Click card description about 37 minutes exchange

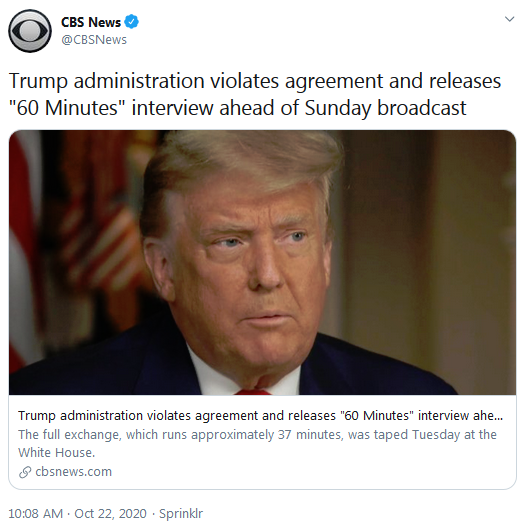pos(257,444)
